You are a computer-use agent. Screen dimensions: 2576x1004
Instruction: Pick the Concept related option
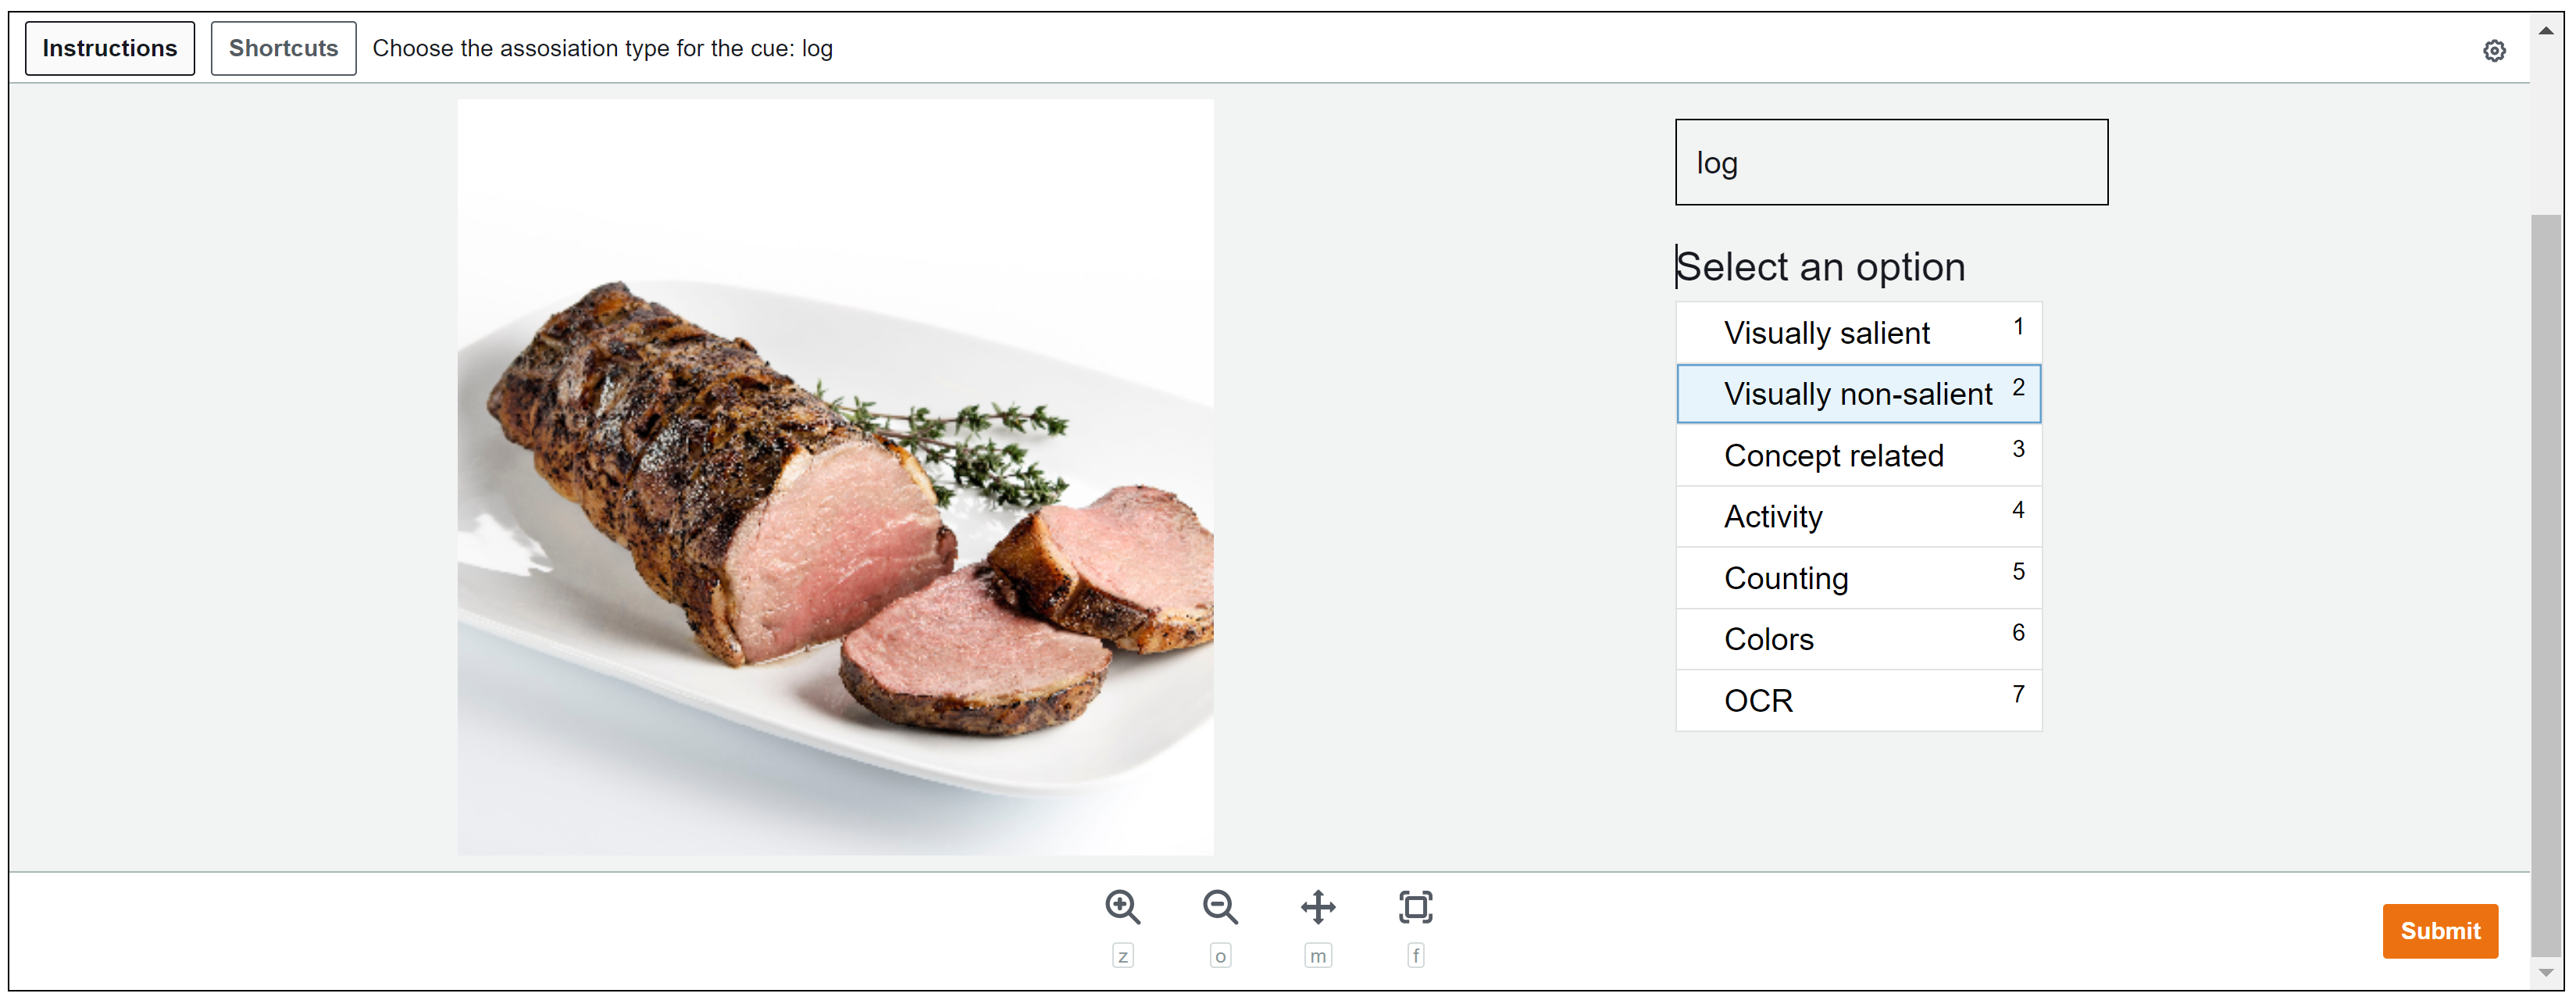point(1858,455)
